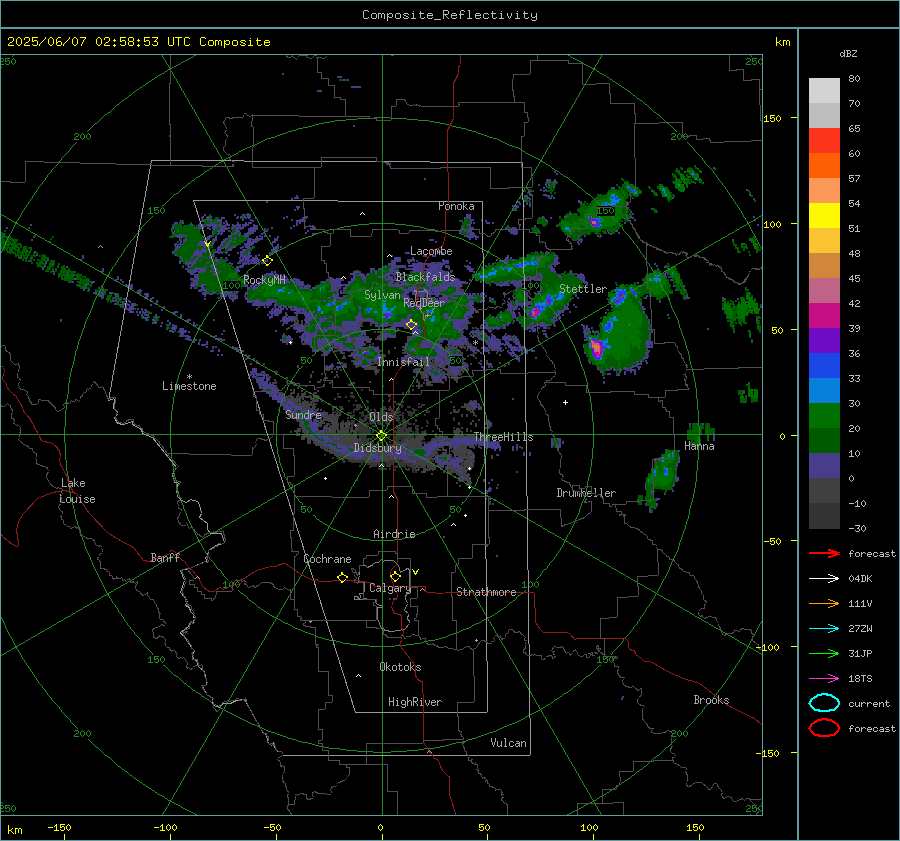
Task: Click the Stettler city label
Action: [583, 289]
